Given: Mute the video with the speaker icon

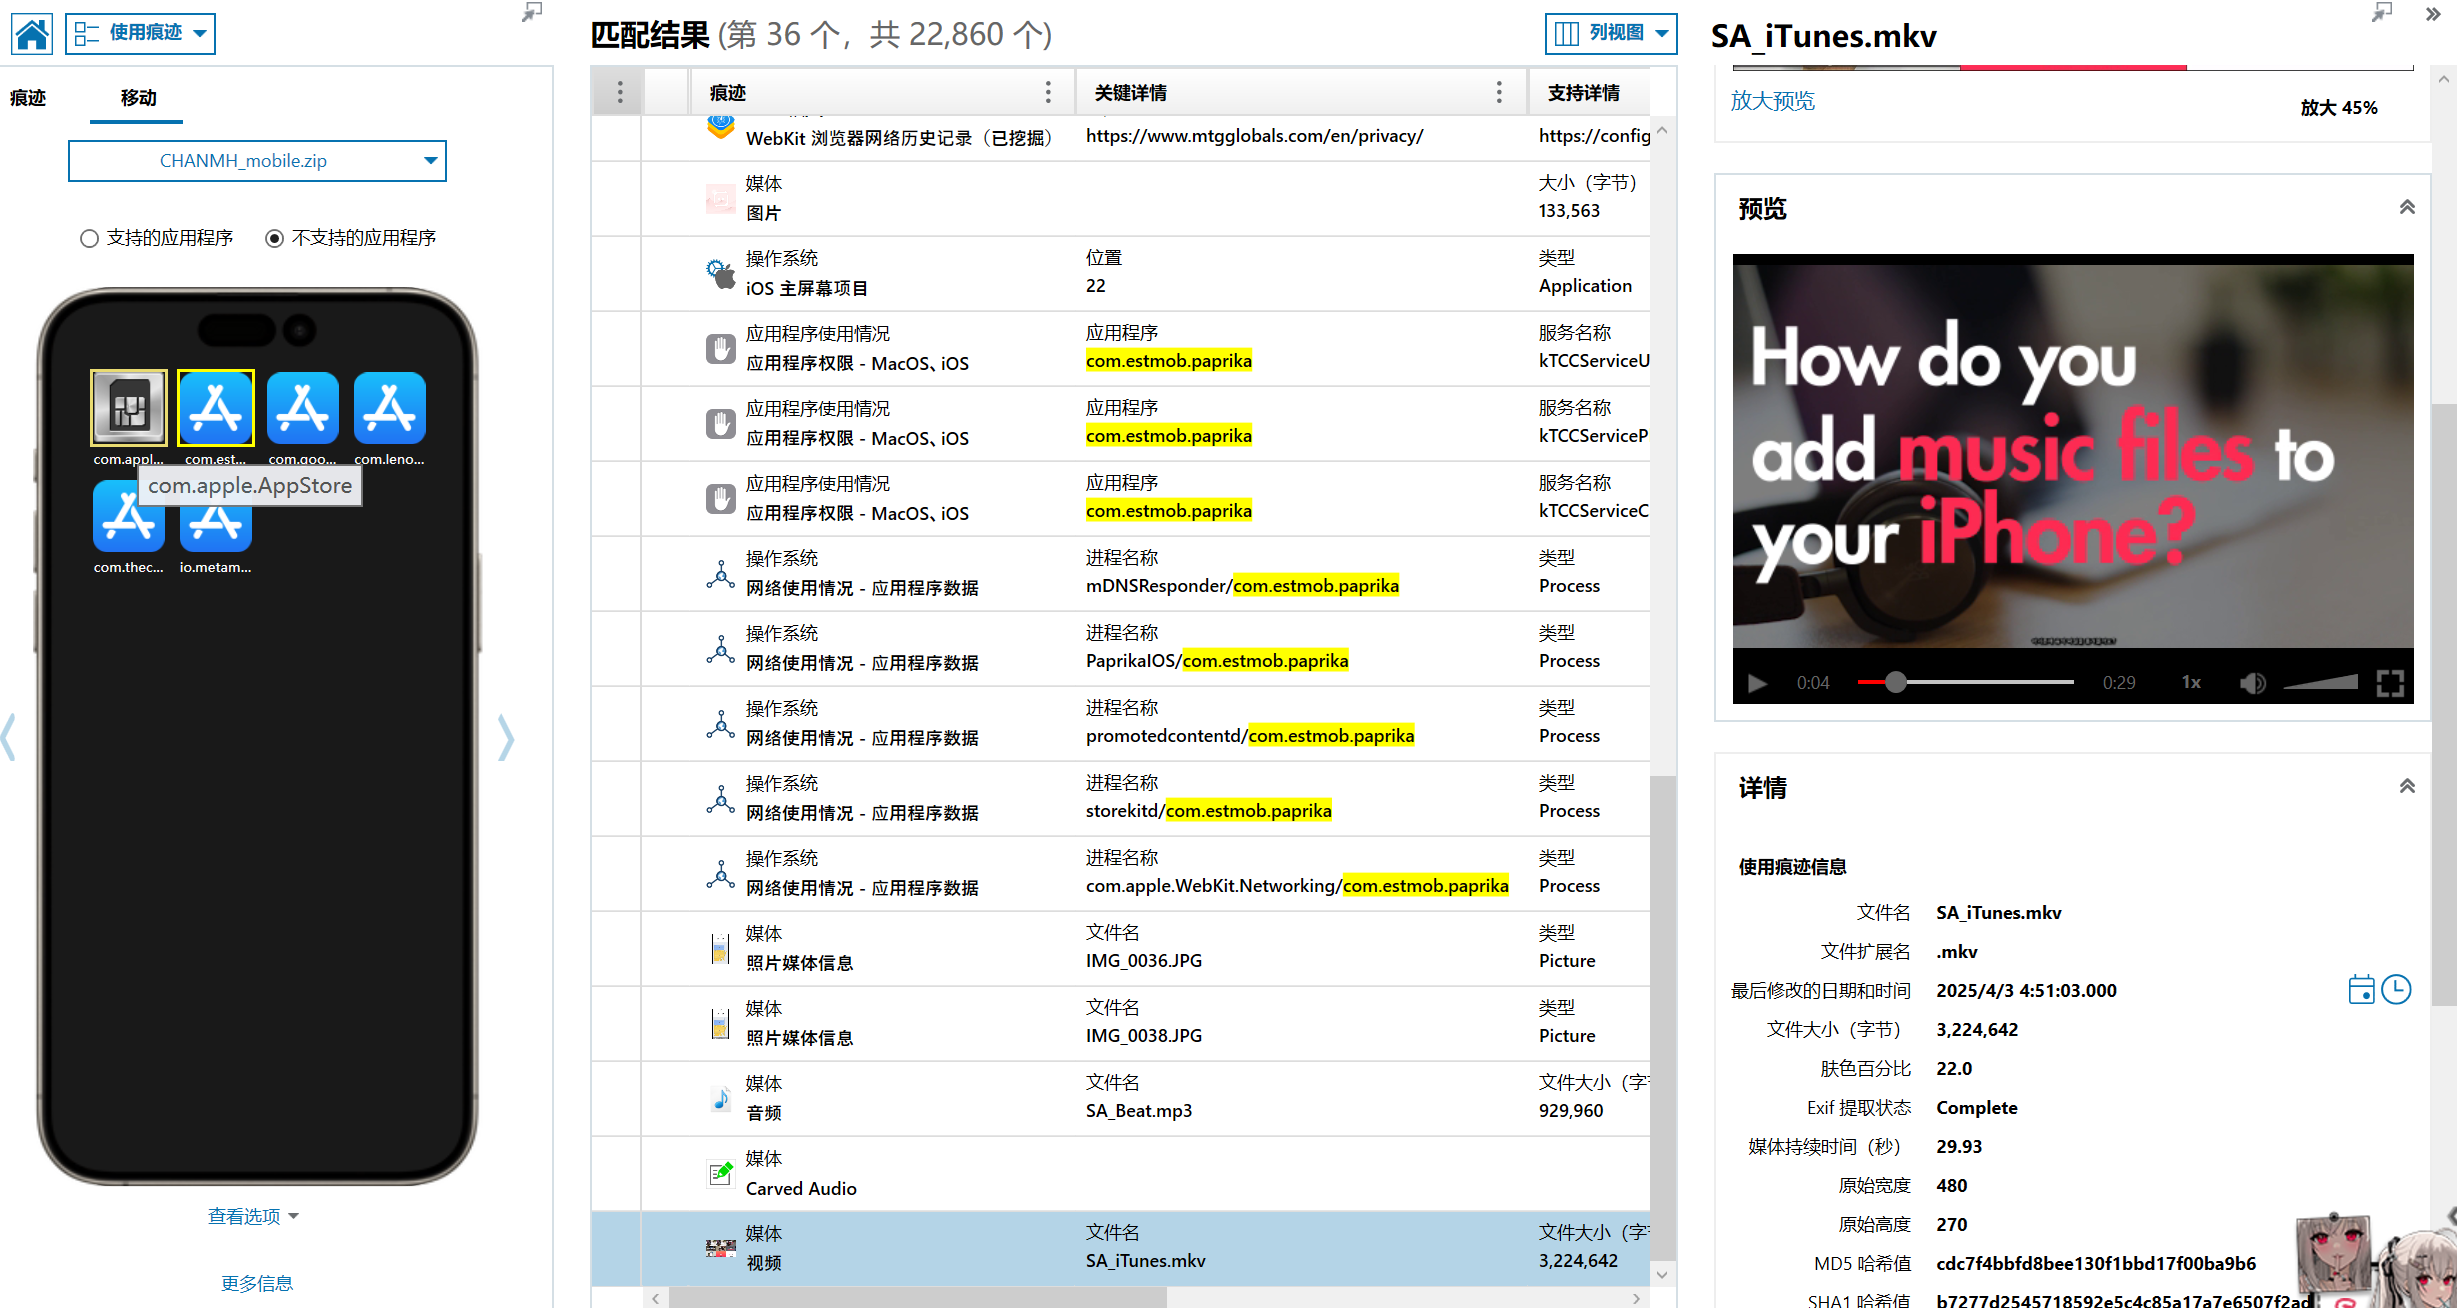Looking at the screenshot, I should [x=2252, y=683].
